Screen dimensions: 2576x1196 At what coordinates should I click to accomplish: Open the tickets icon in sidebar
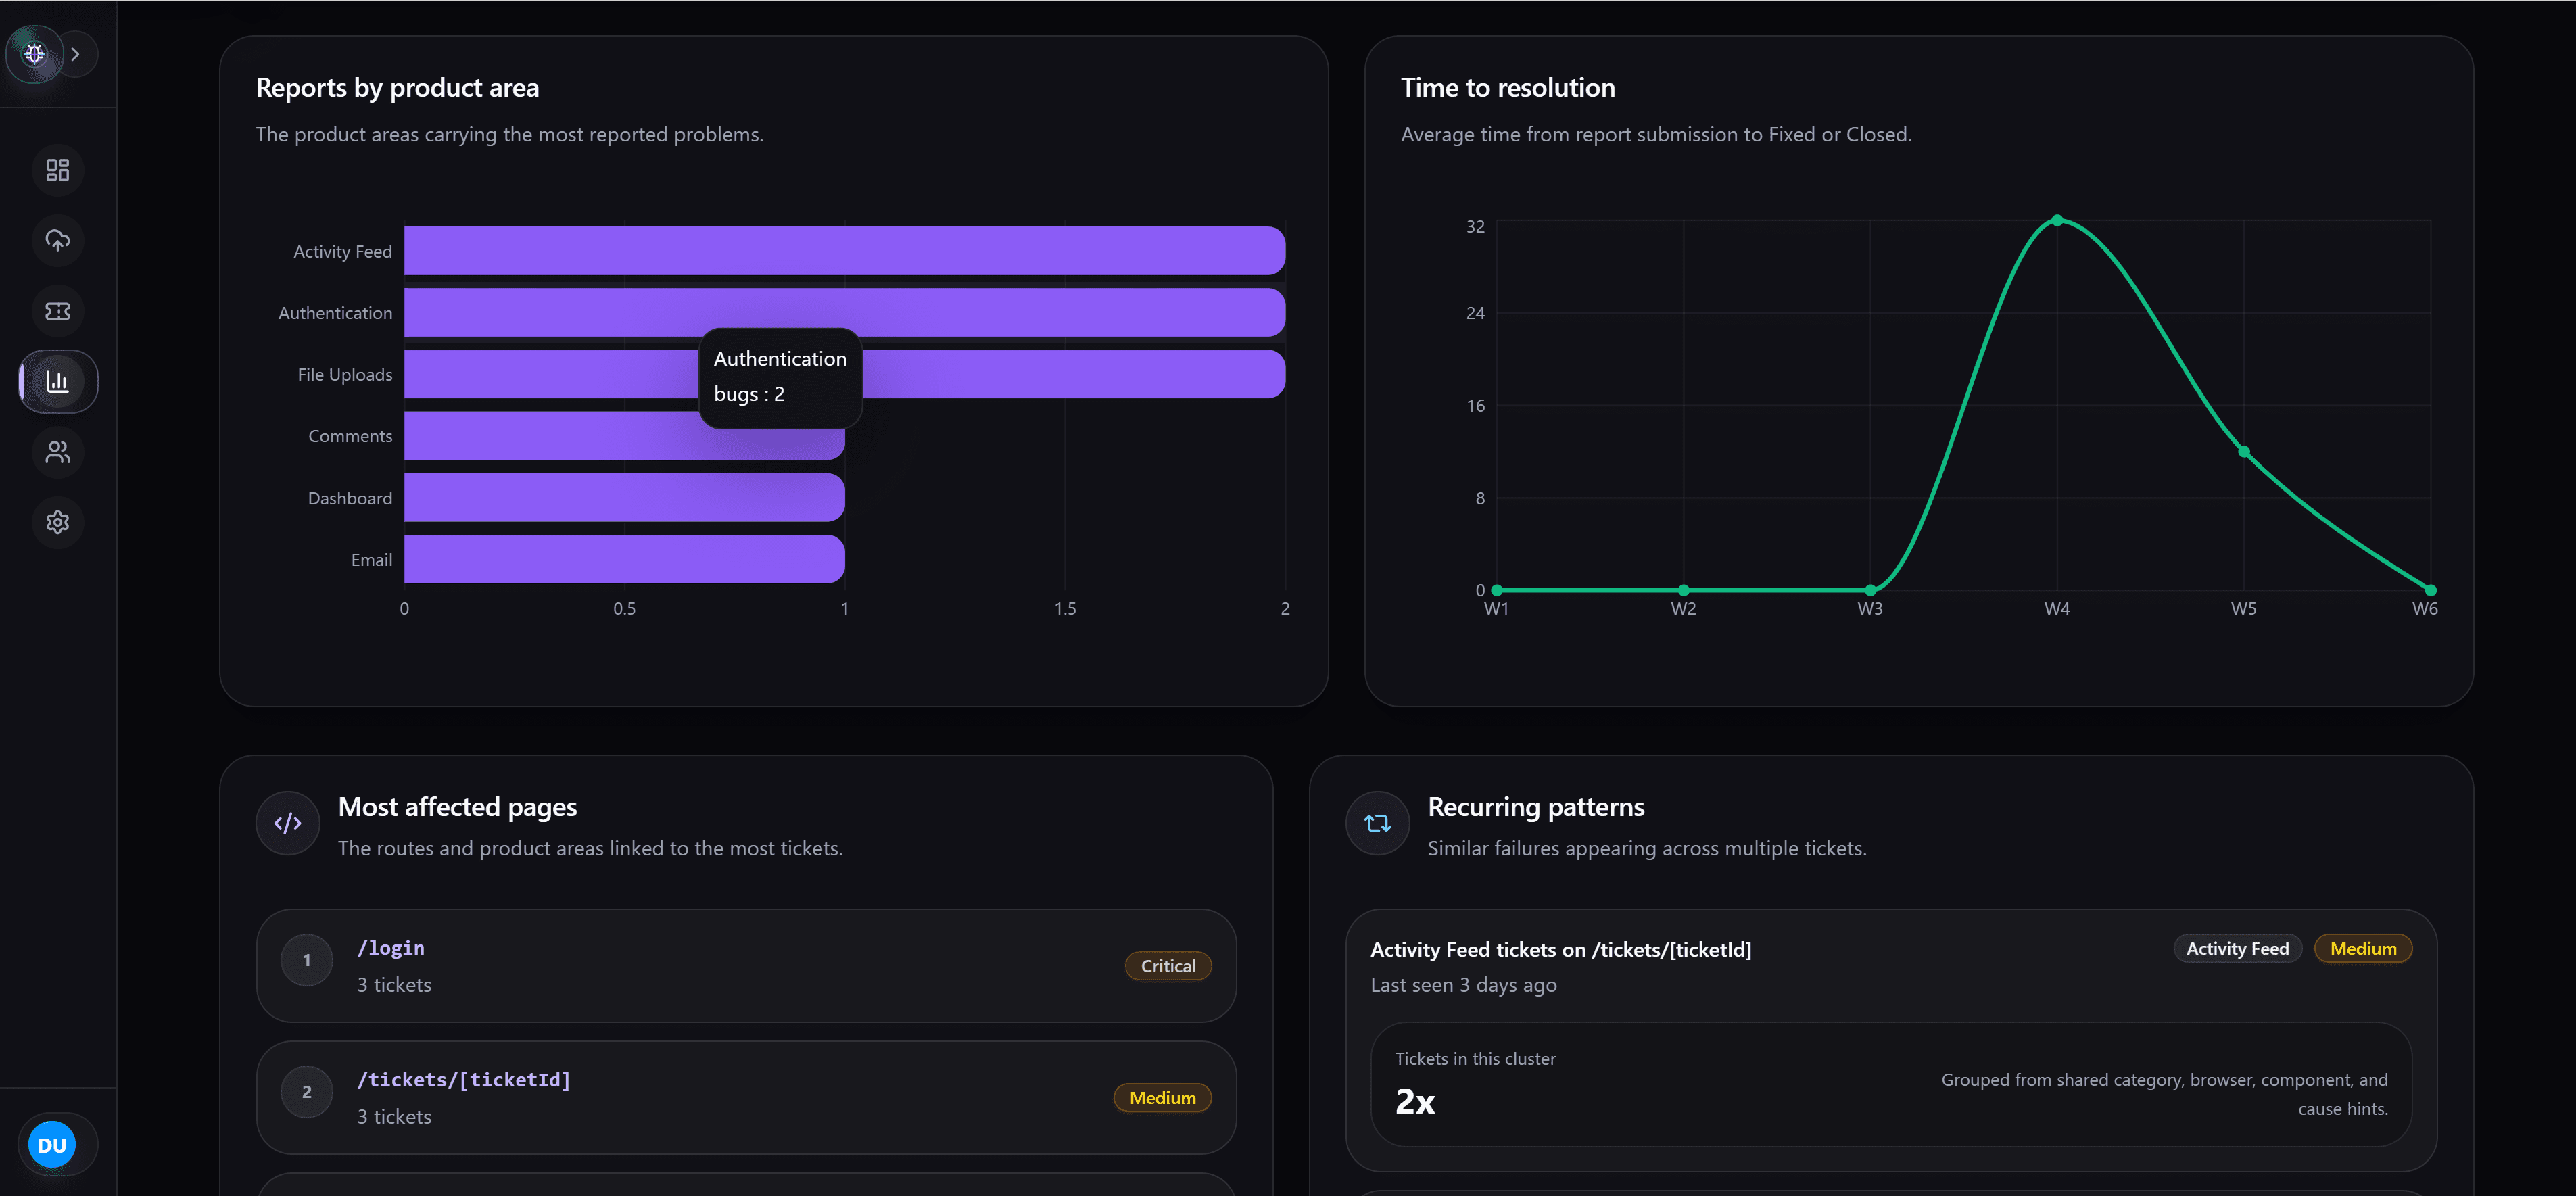[58, 311]
